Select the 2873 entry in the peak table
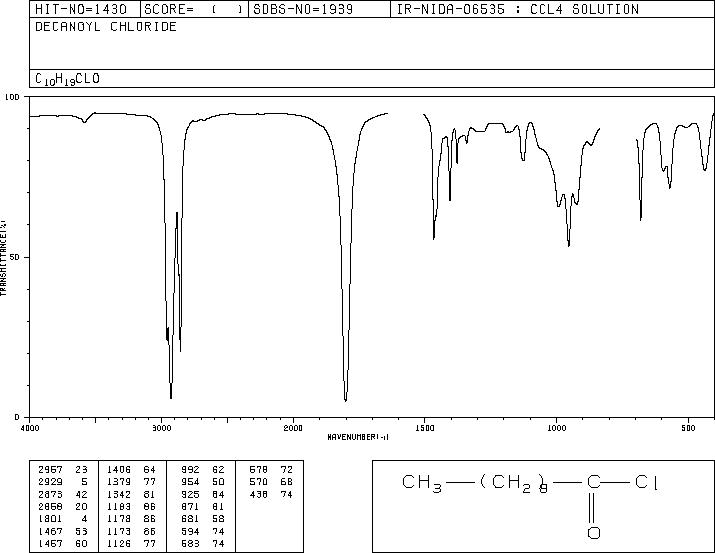Viewport: 715px width, 553px height. click(62, 494)
